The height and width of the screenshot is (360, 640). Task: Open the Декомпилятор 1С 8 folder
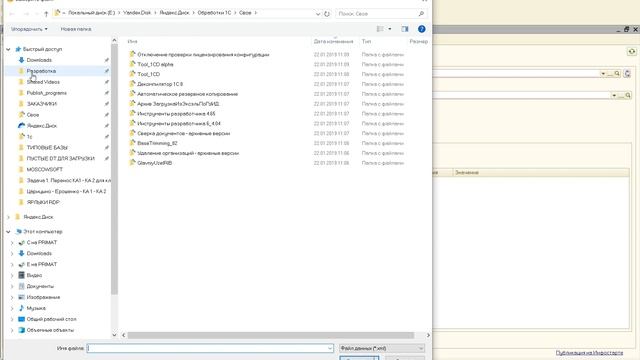[x=160, y=84]
